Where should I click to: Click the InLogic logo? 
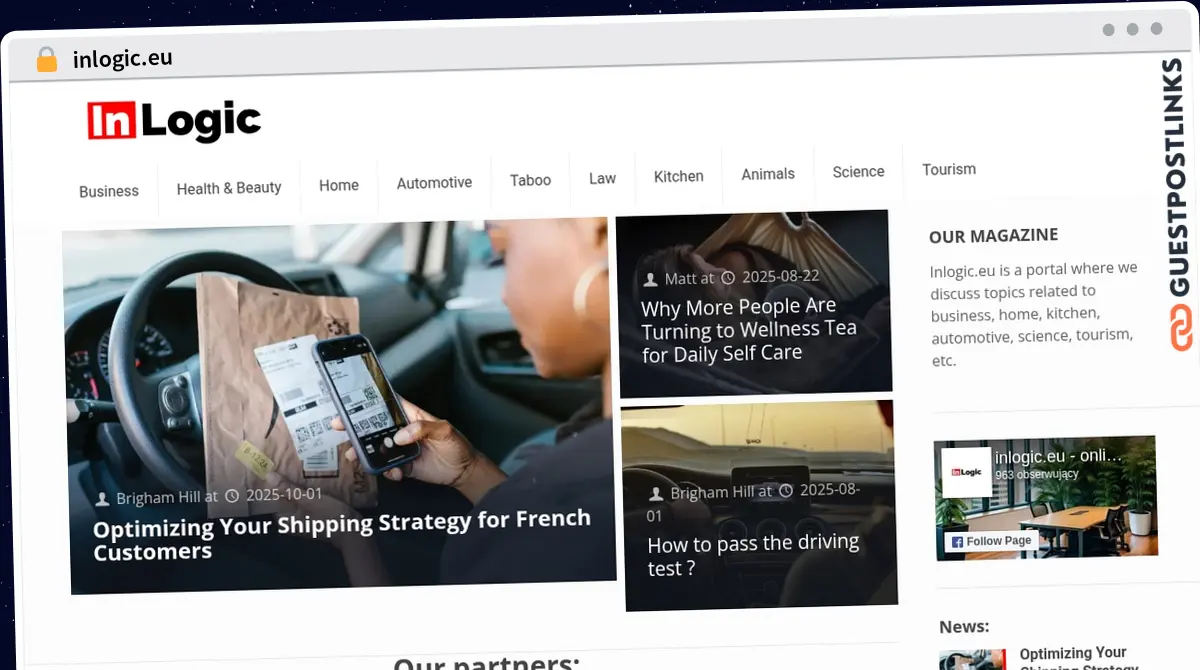pyautogui.click(x=174, y=121)
